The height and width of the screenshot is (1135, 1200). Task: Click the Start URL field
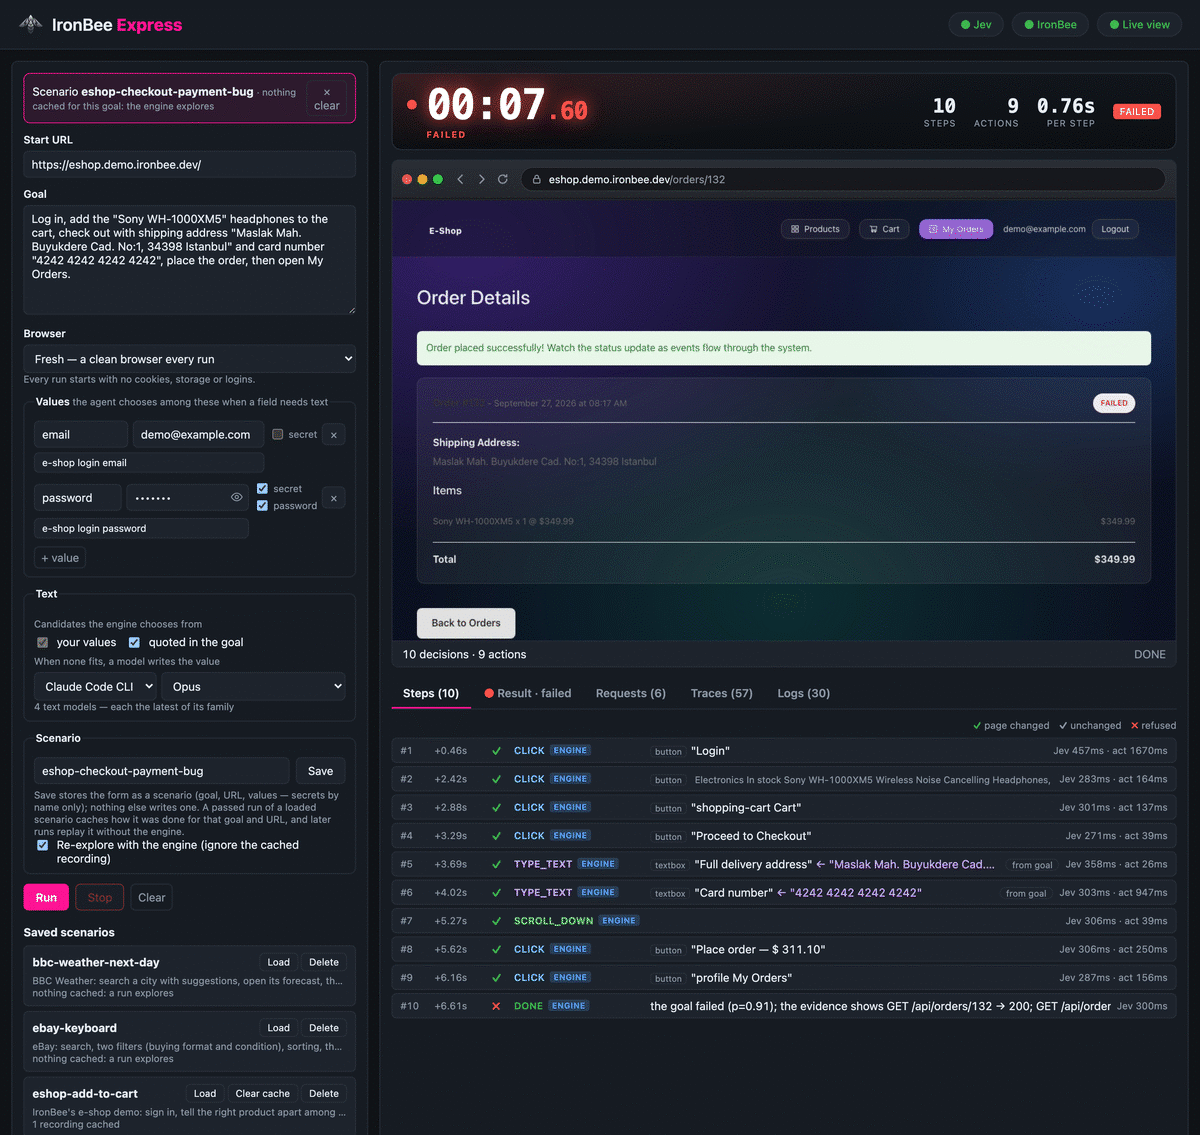pos(189,164)
